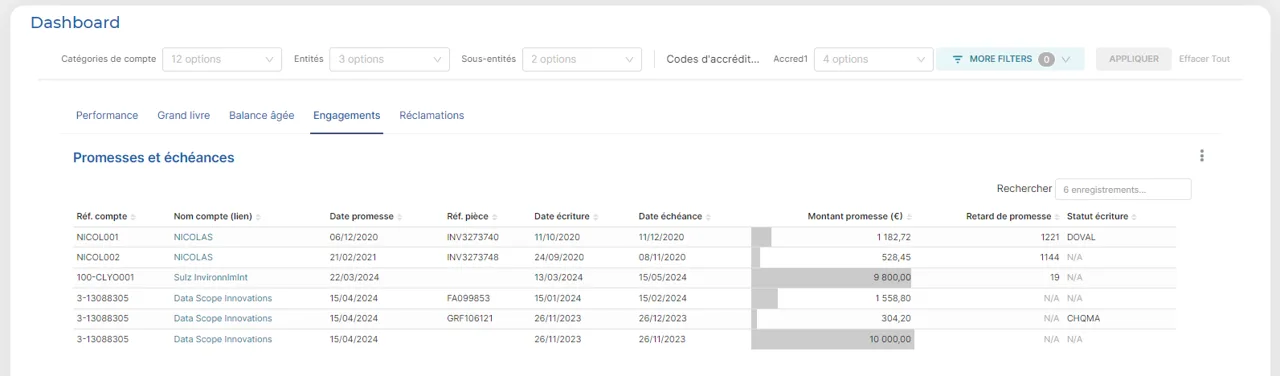Click Codes d'accrédit... label
The height and width of the screenshot is (376, 1280).
(713, 59)
